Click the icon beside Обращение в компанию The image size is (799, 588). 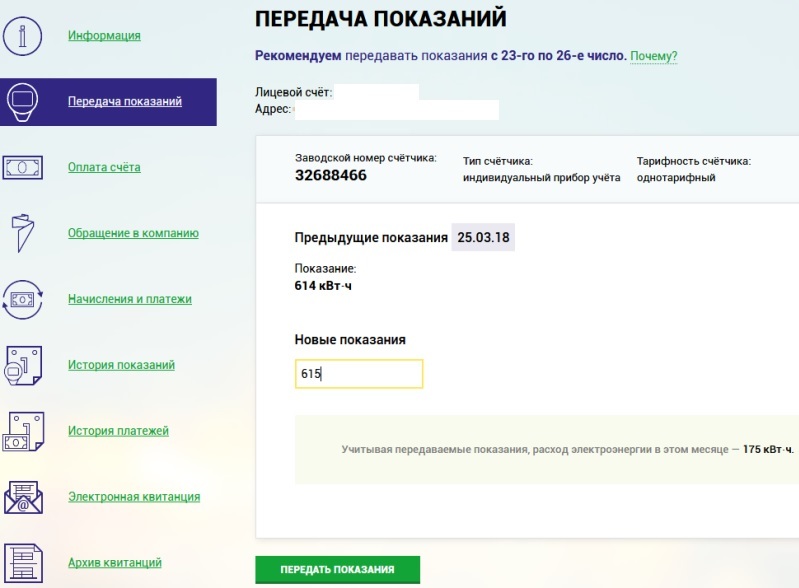point(24,233)
